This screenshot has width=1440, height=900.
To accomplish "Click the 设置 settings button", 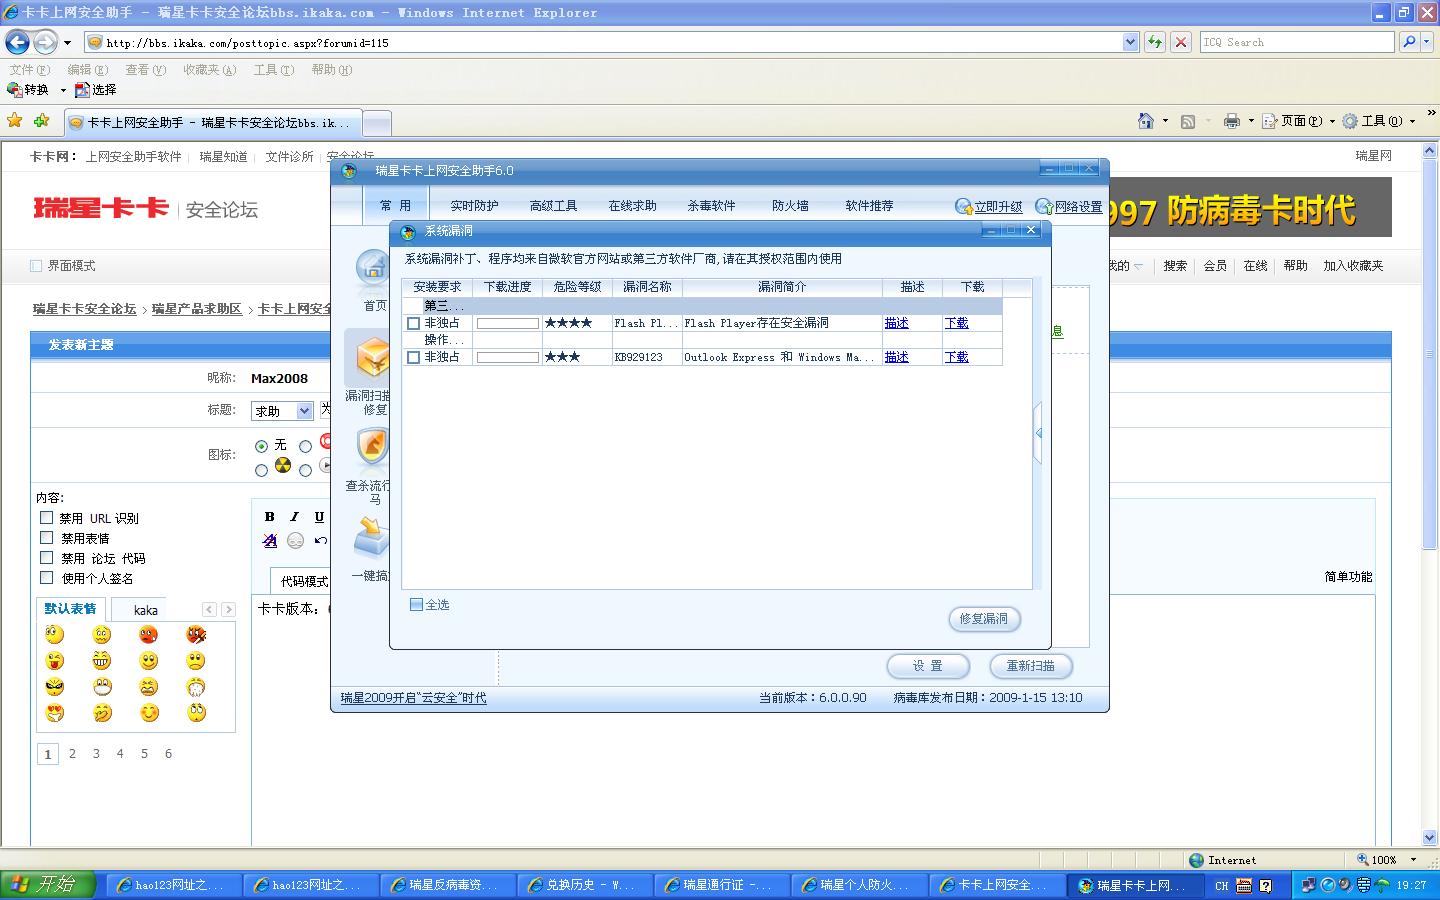I will [x=928, y=666].
